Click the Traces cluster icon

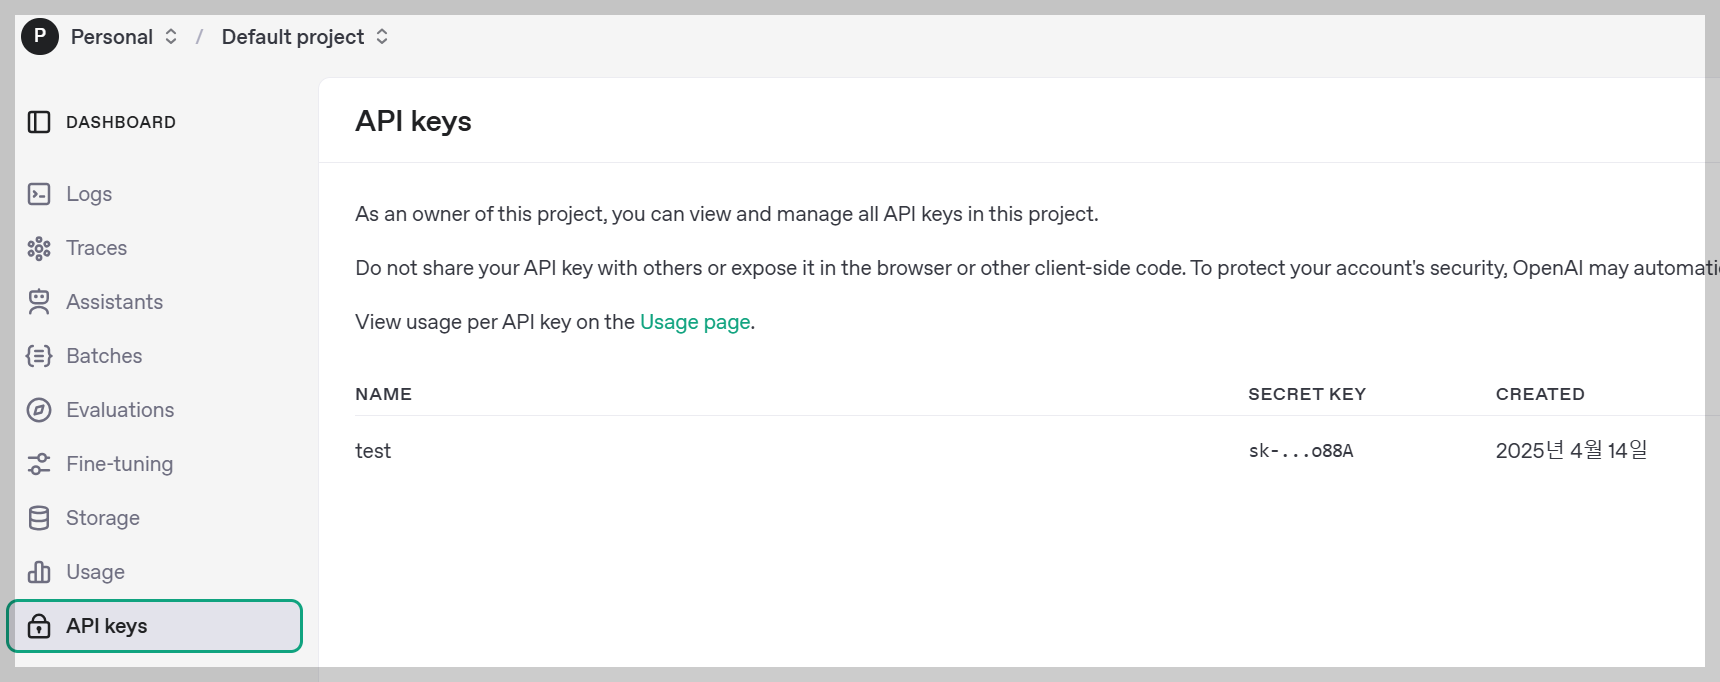(x=39, y=248)
